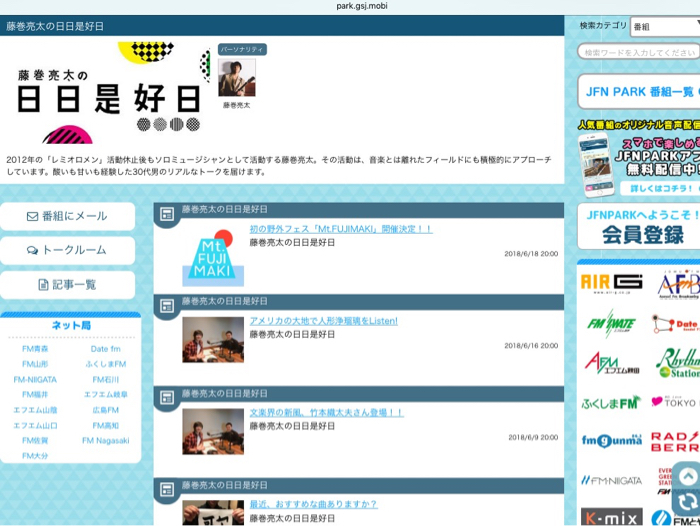The image size is (700, 526).
Task: Click article icon beside Mt.FUJIMAKI post header
Action: (x=167, y=214)
